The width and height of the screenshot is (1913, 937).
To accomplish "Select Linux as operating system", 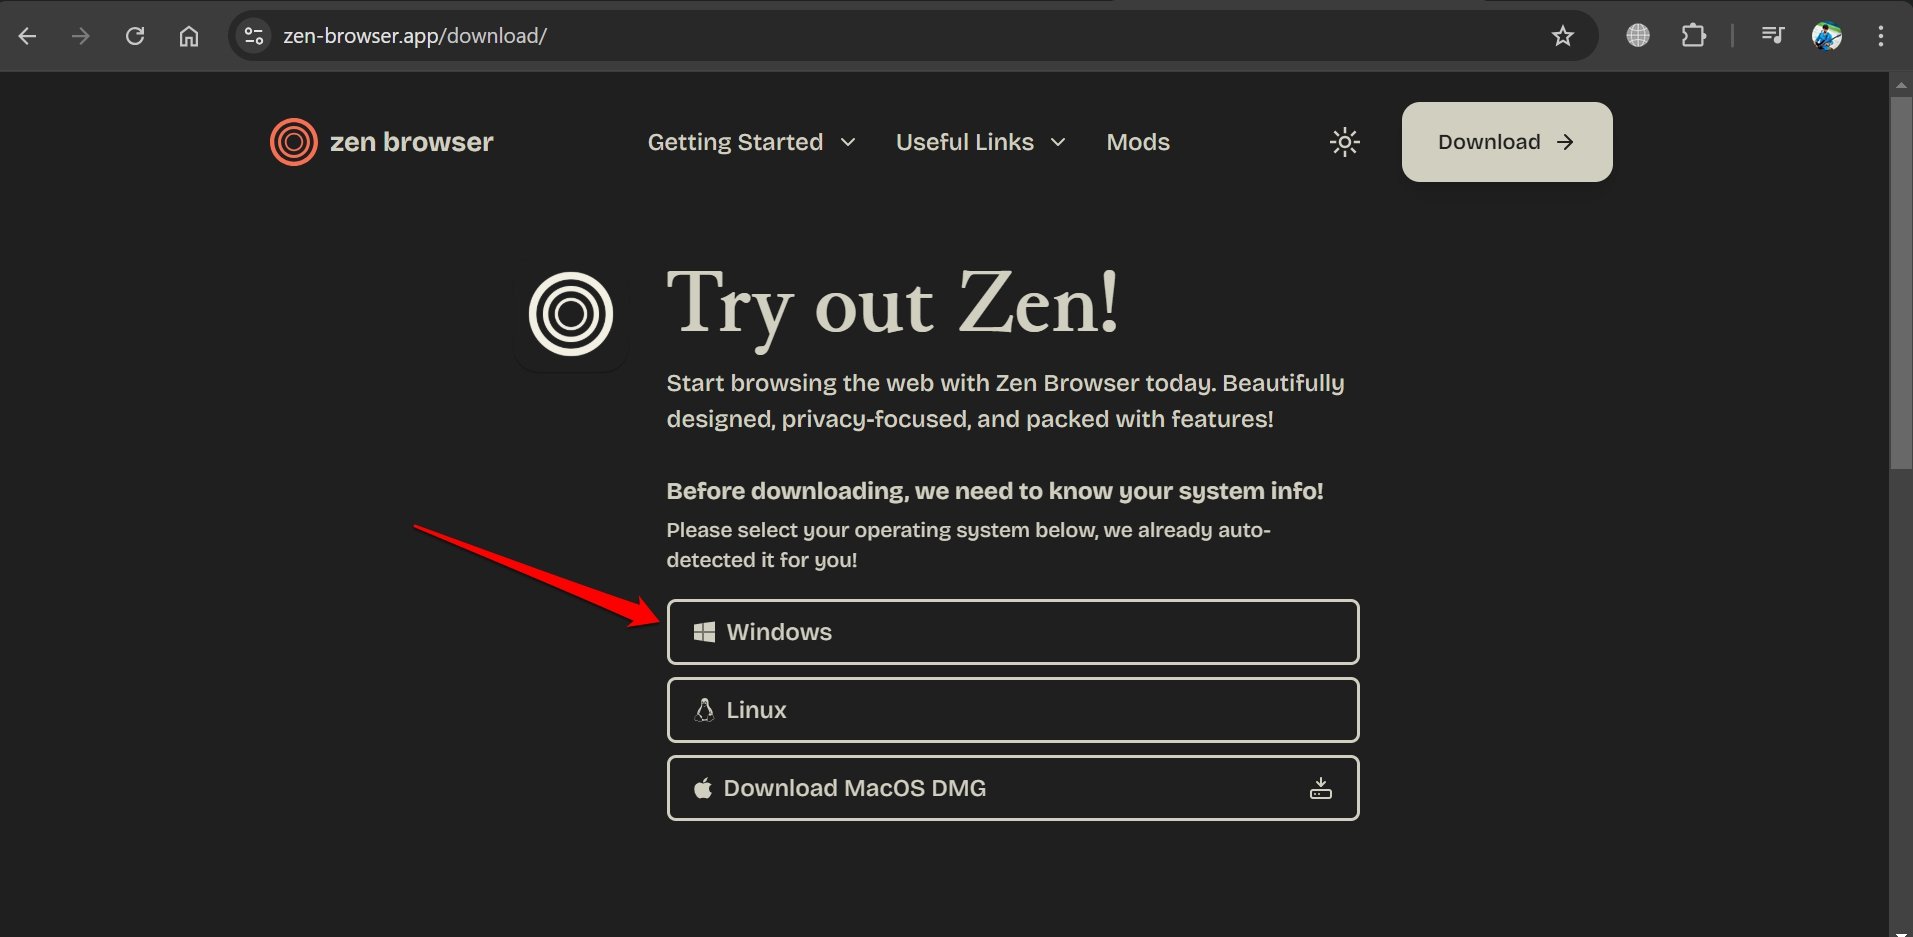I will point(1013,710).
